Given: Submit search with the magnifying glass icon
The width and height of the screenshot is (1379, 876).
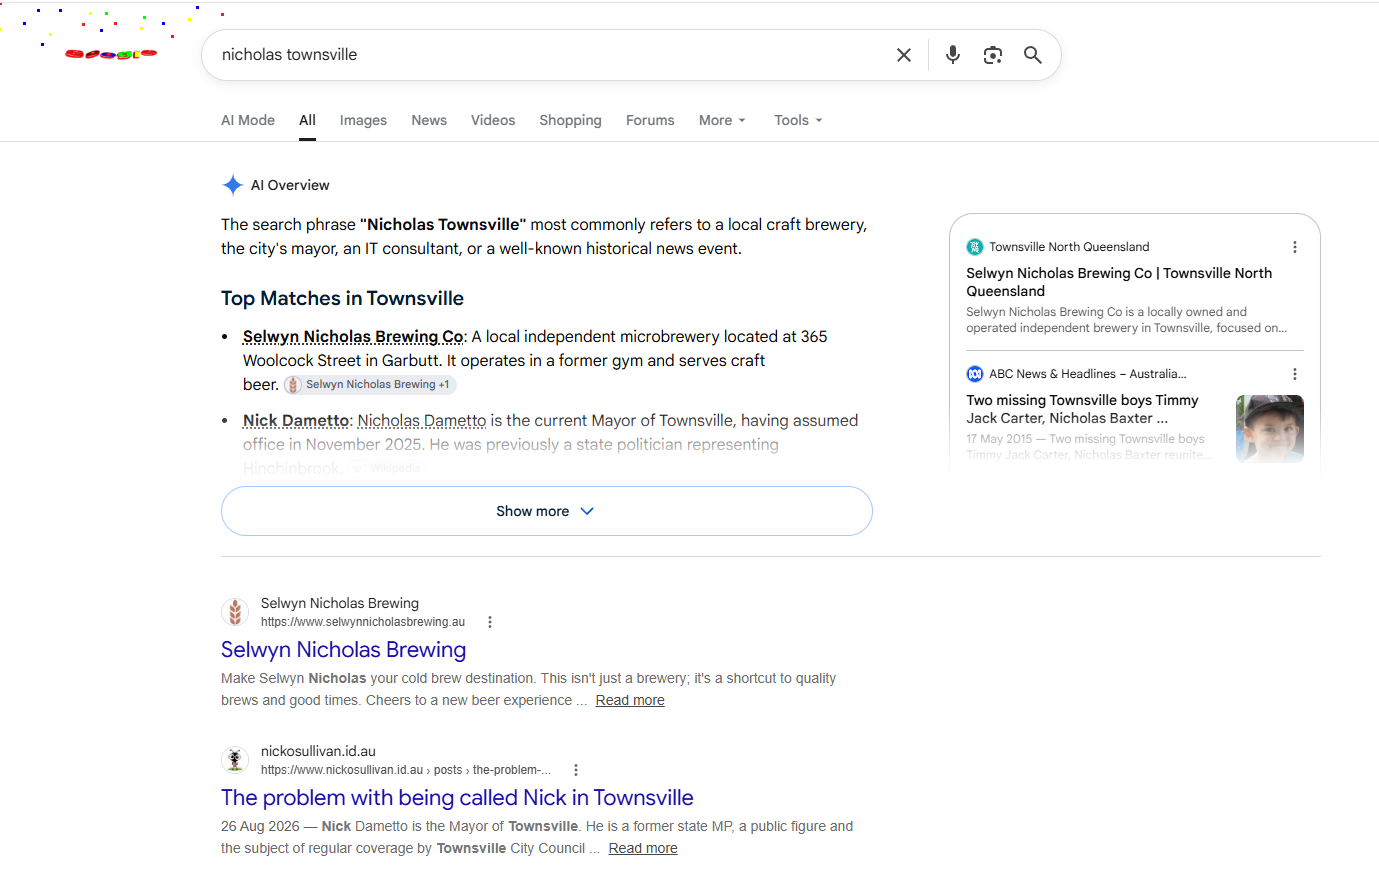Looking at the screenshot, I should pos(1033,55).
